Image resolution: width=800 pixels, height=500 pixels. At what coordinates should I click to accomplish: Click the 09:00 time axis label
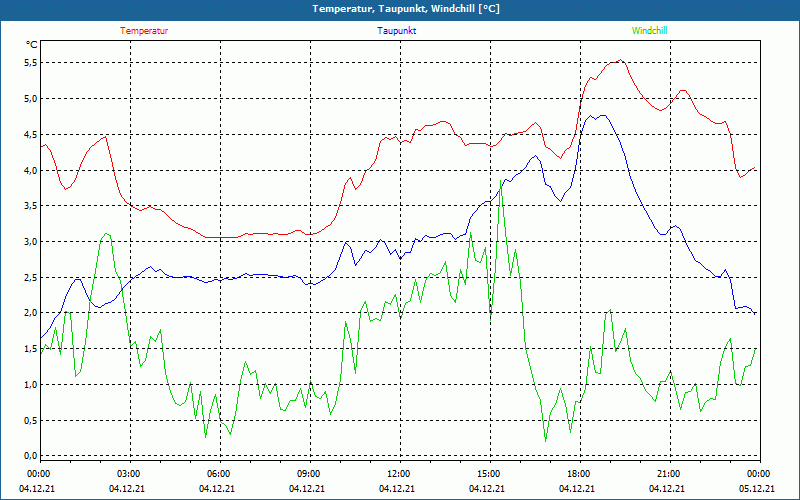pyautogui.click(x=310, y=474)
